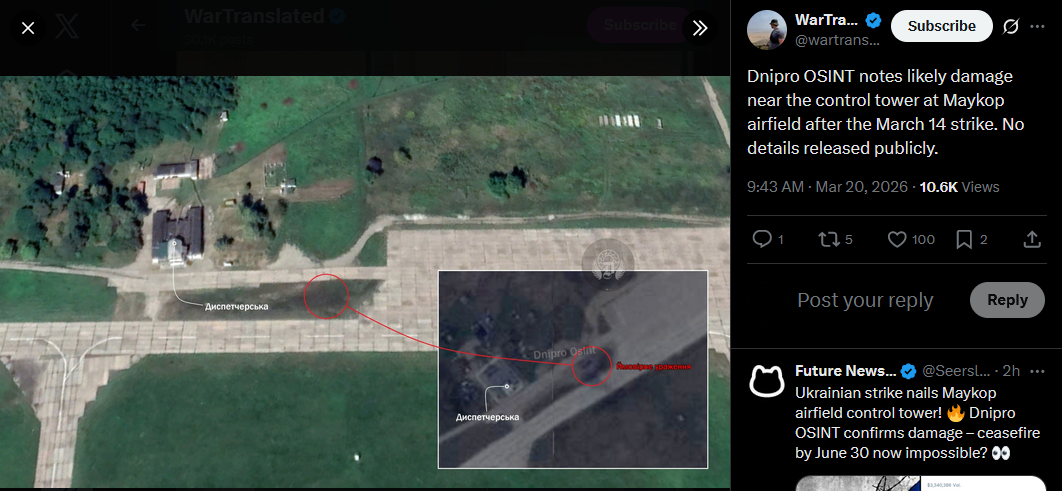Close the image viewer with X button
This screenshot has width=1062, height=491.
point(28,28)
